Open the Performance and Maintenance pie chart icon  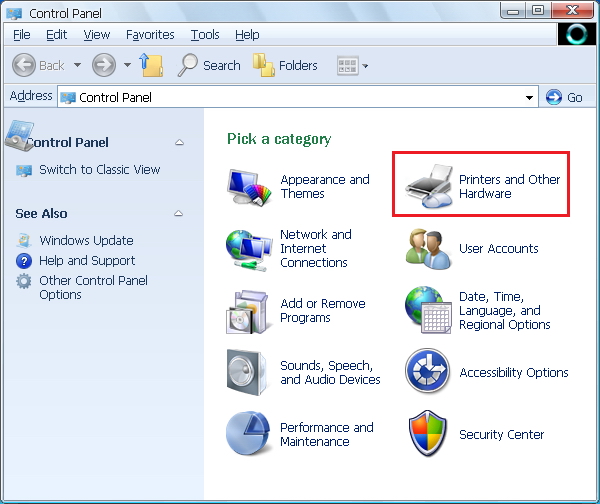tap(248, 434)
